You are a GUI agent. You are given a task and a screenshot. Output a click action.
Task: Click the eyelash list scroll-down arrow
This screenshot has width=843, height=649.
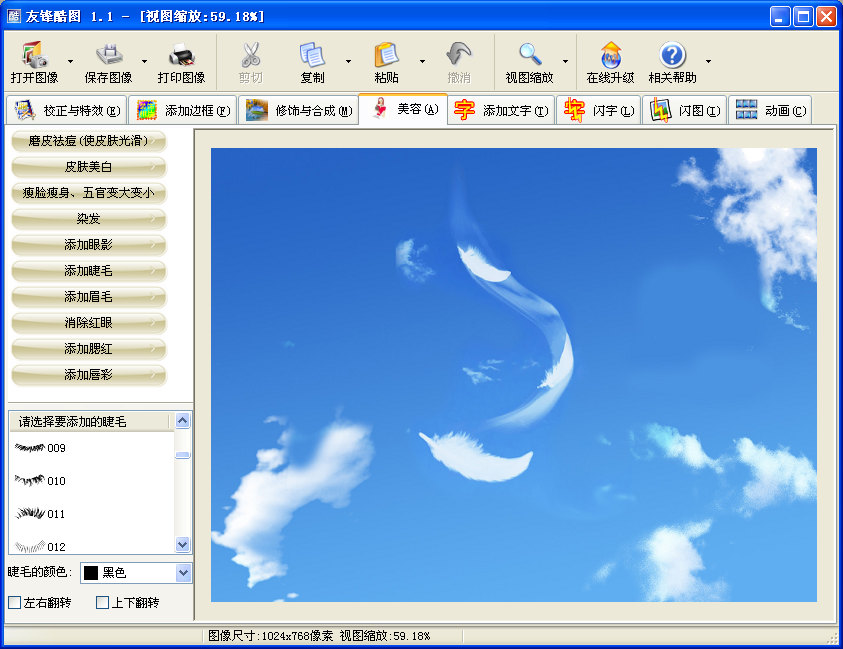183,545
